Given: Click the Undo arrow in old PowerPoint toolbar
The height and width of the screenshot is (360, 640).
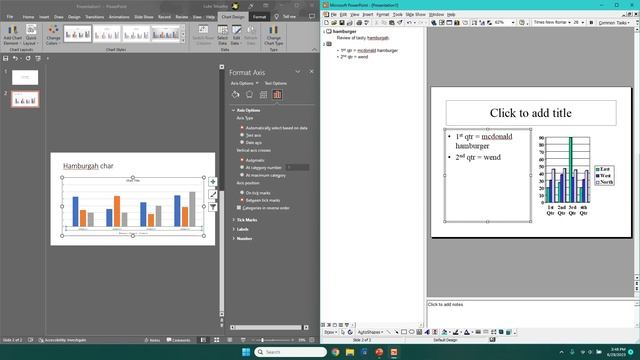Looking at the screenshot, I should click(x=409, y=23).
